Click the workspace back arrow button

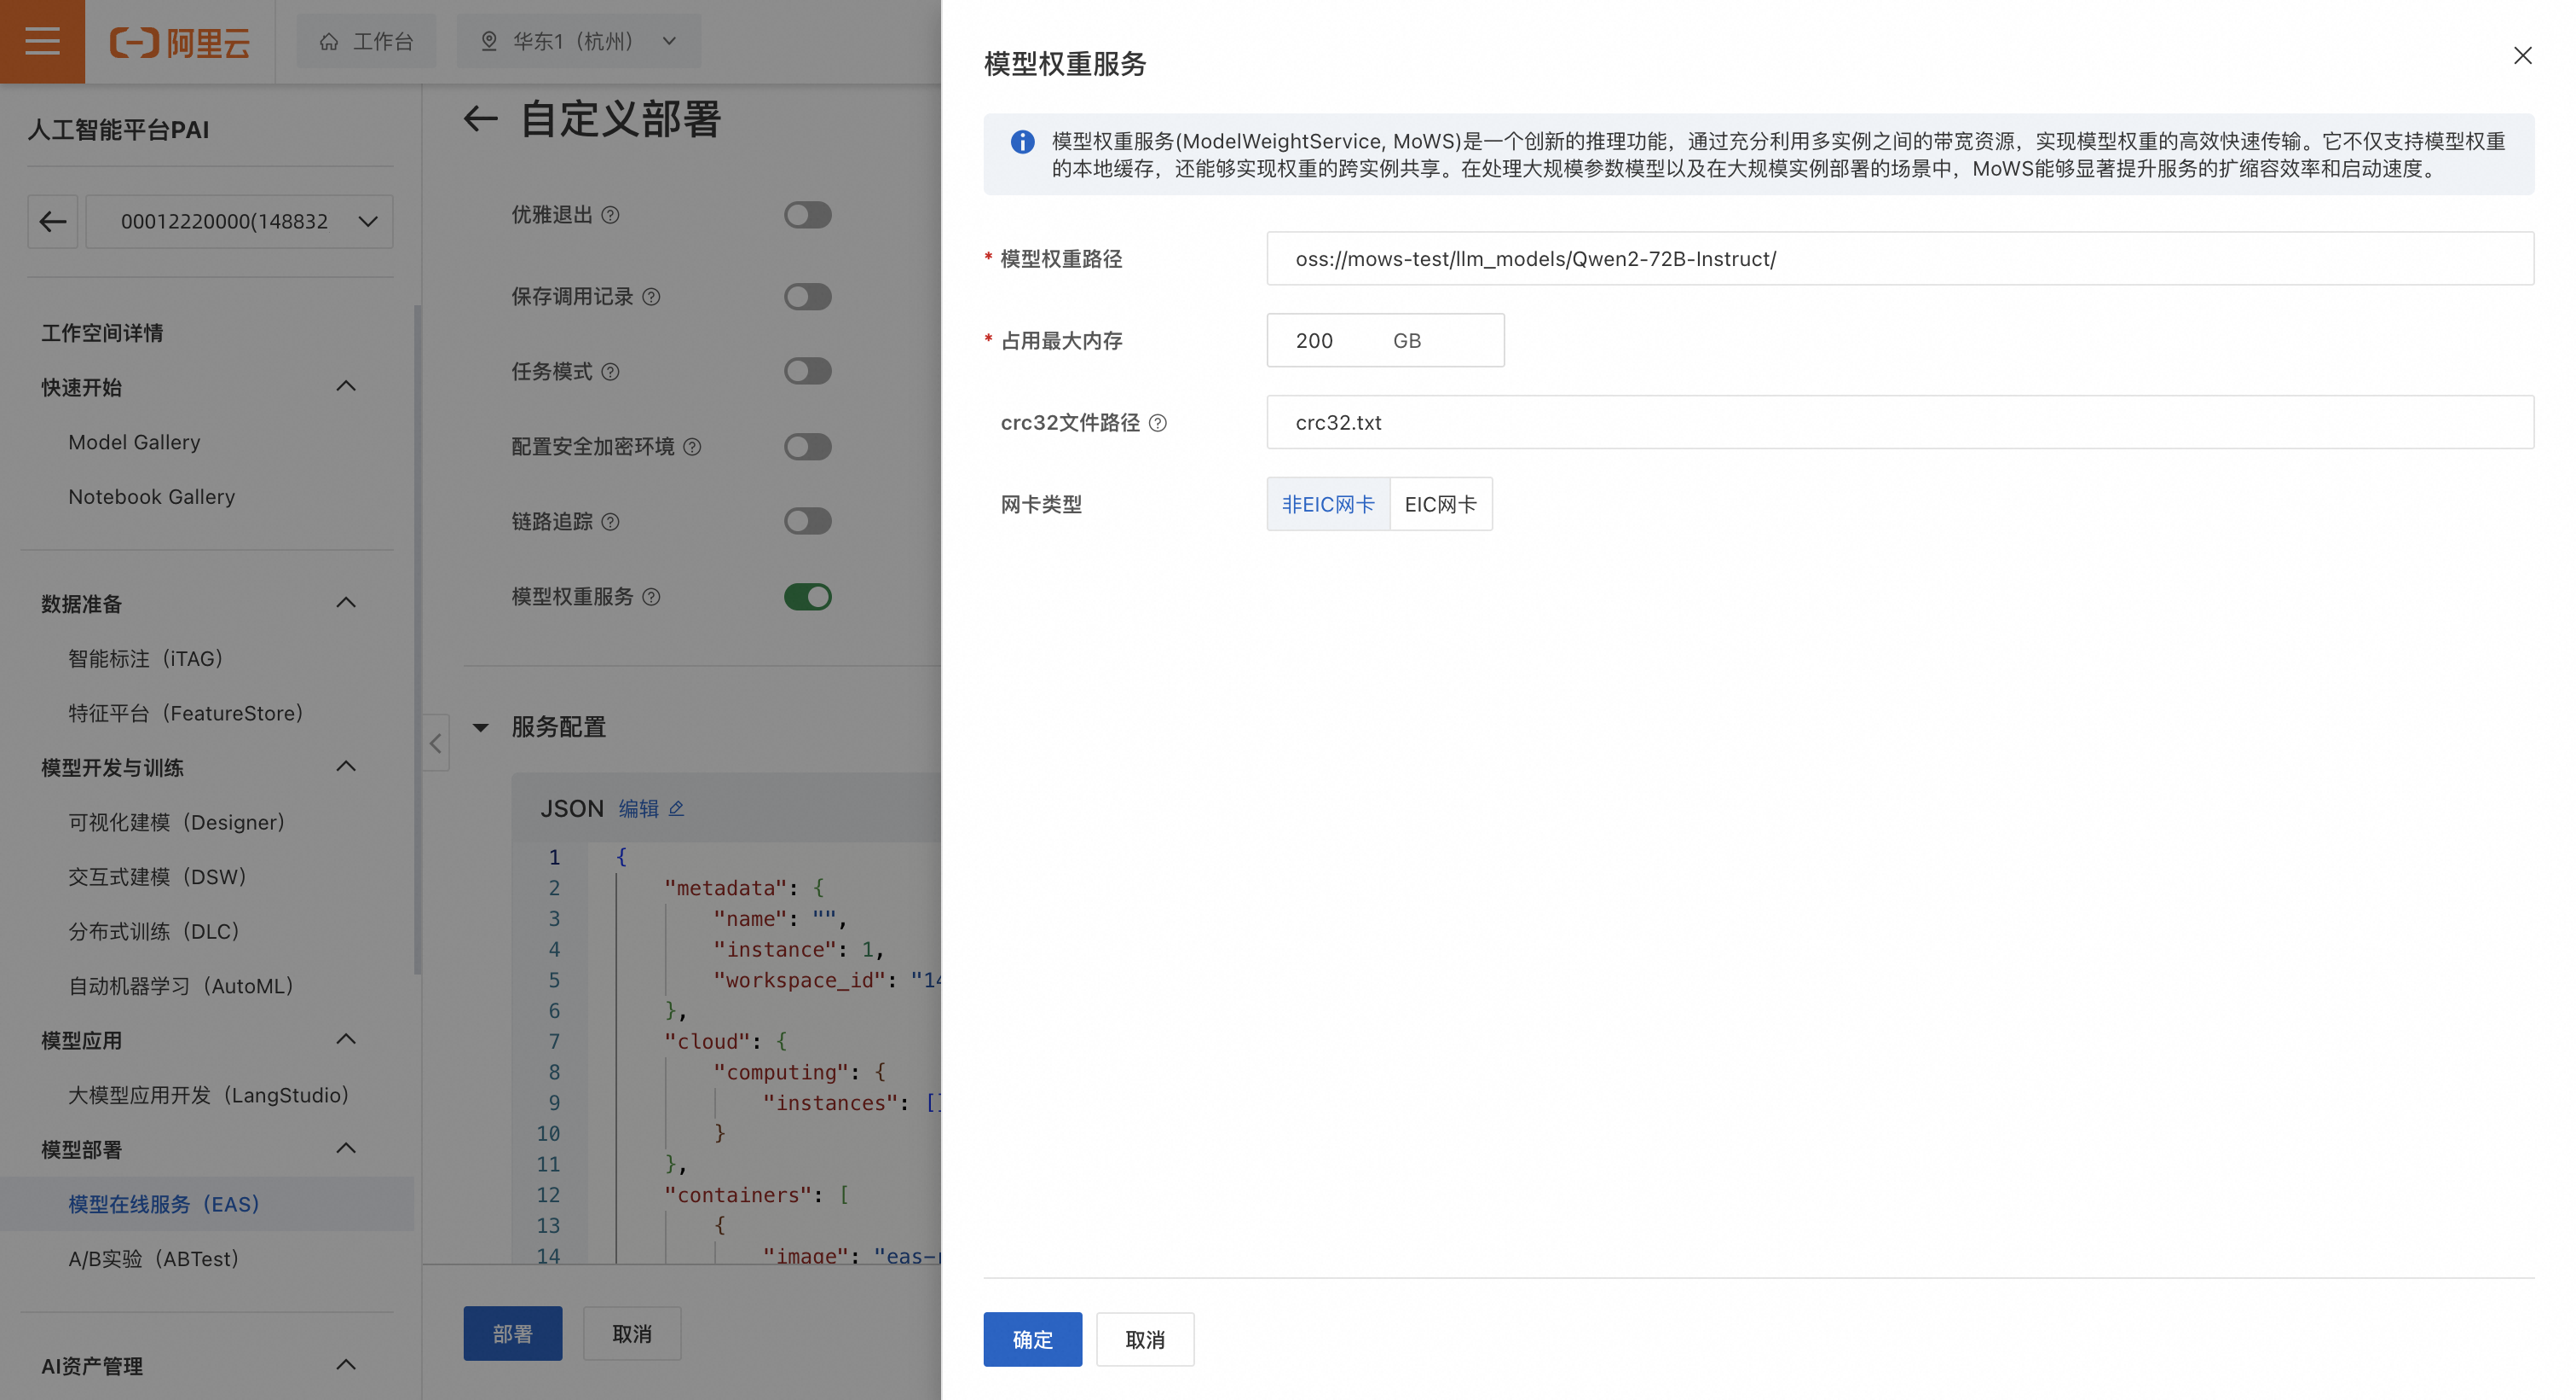tap(53, 221)
